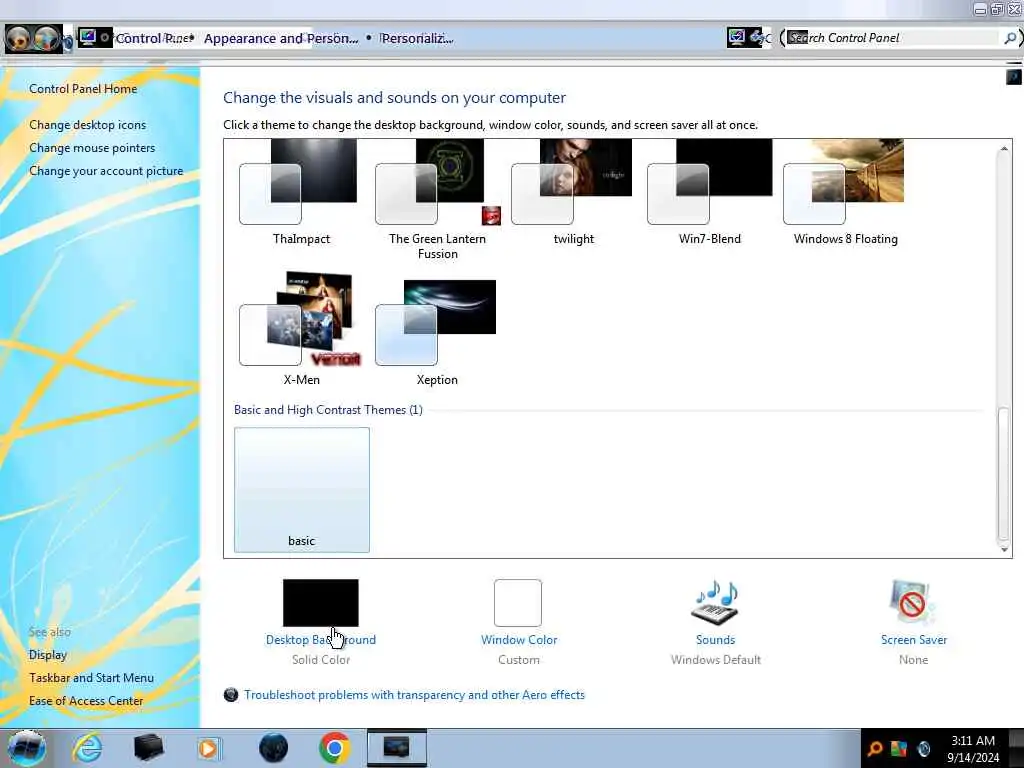Open Desktop Background settings icon
Image resolution: width=1024 pixels, height=768 pixels.
[321, 603]
